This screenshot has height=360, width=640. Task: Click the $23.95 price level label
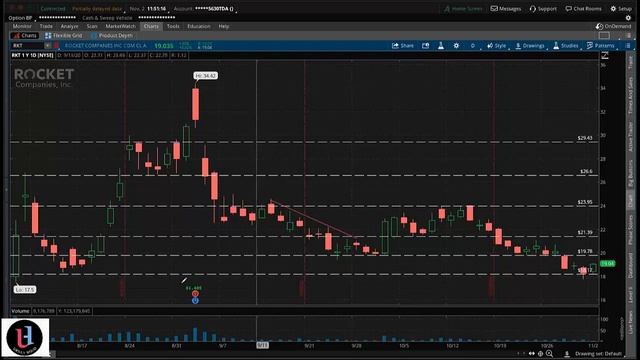click(585, 202)
